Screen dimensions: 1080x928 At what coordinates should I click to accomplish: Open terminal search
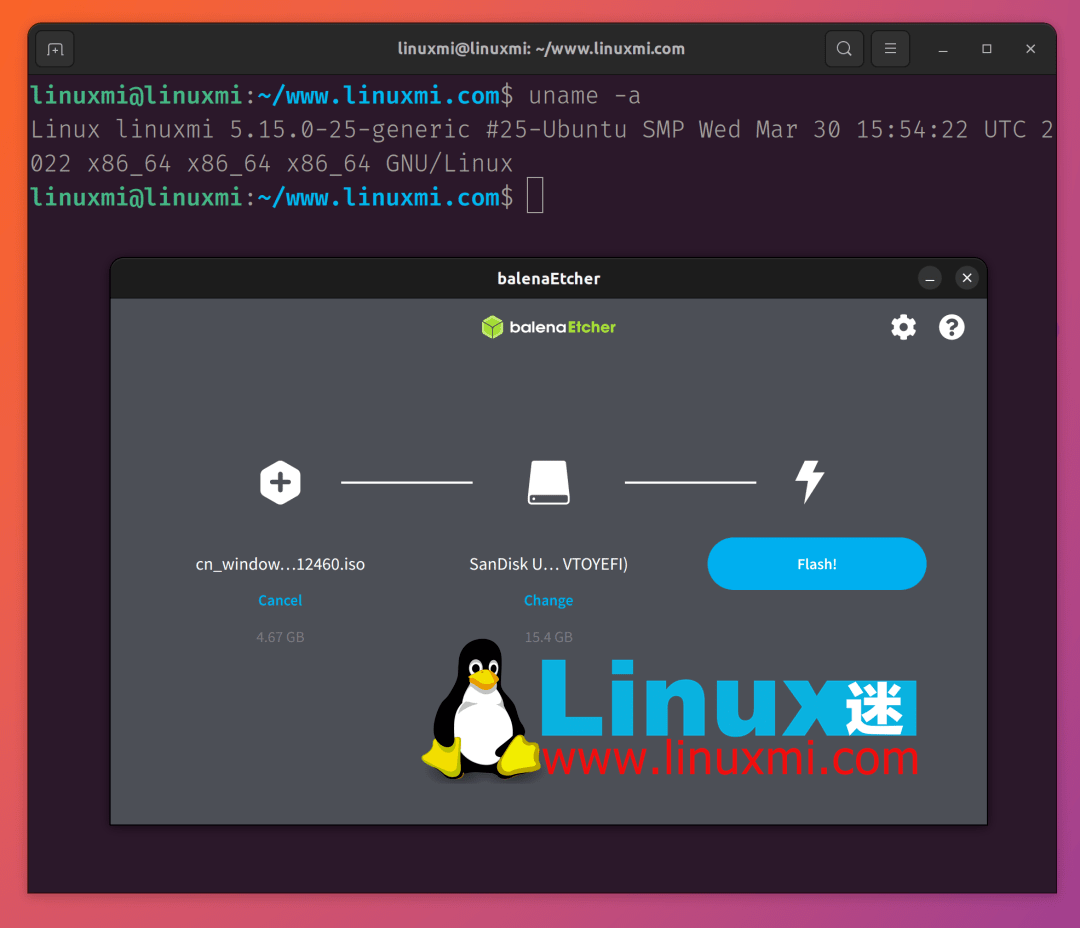coord(844,49)
